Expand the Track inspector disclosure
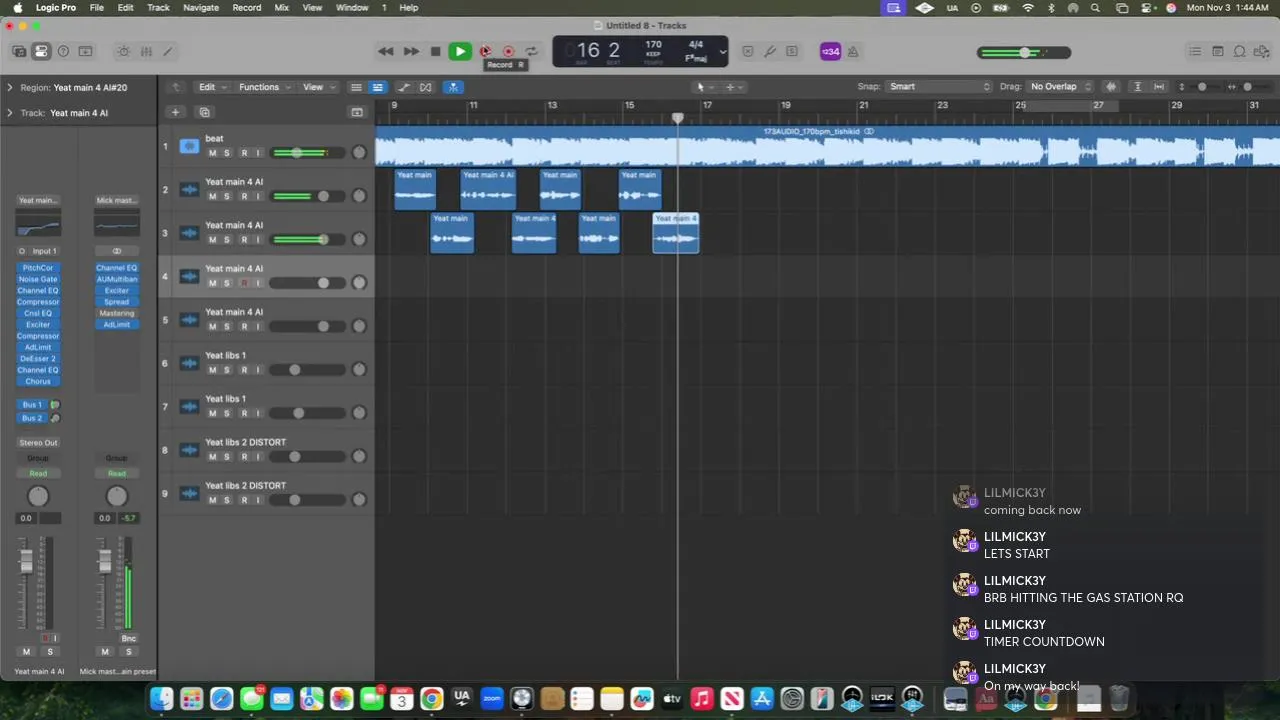This screenshot has height=720, width=1280. tap(10, 113)
